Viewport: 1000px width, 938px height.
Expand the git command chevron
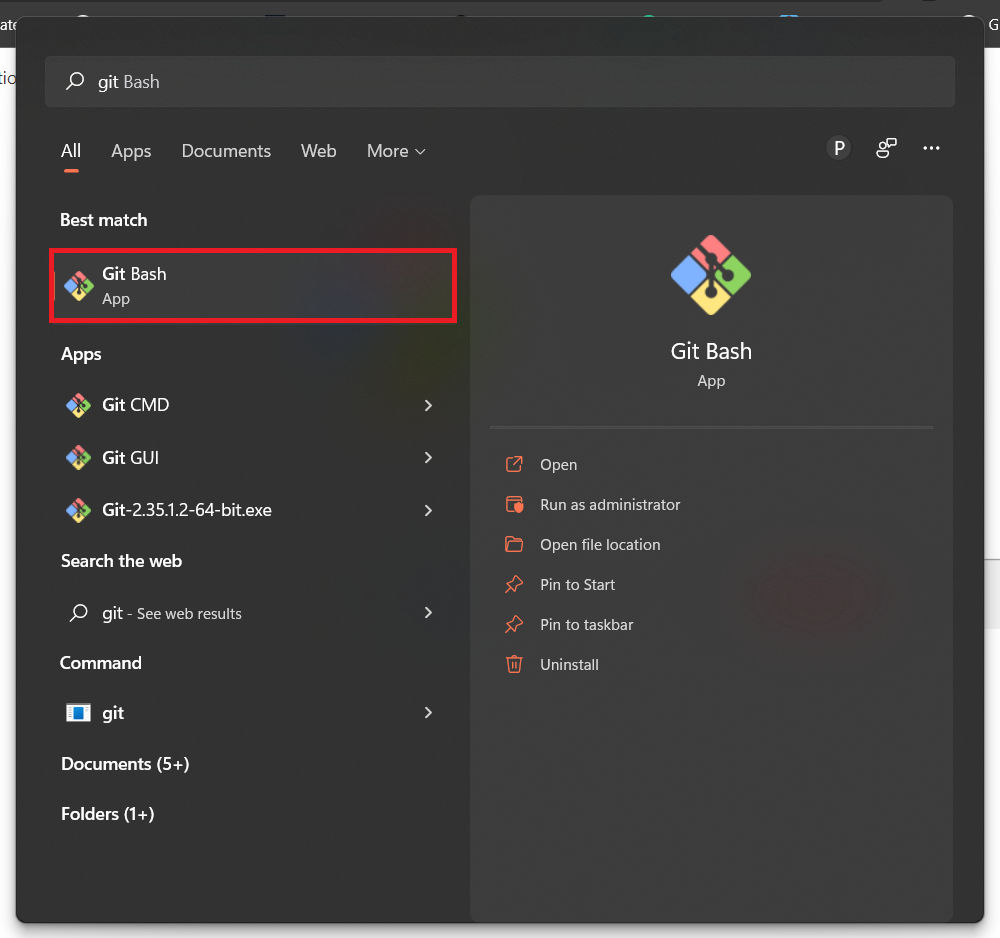(x=428, y=712)
